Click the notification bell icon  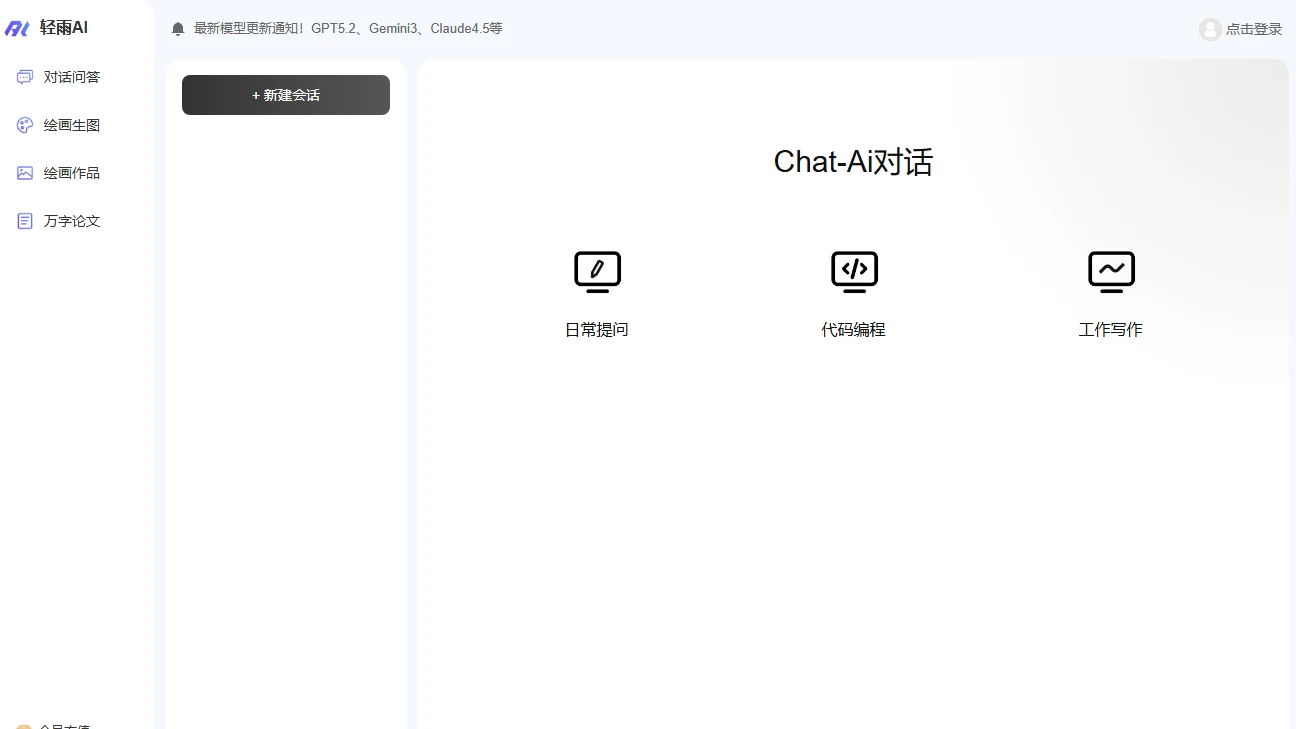178,29
